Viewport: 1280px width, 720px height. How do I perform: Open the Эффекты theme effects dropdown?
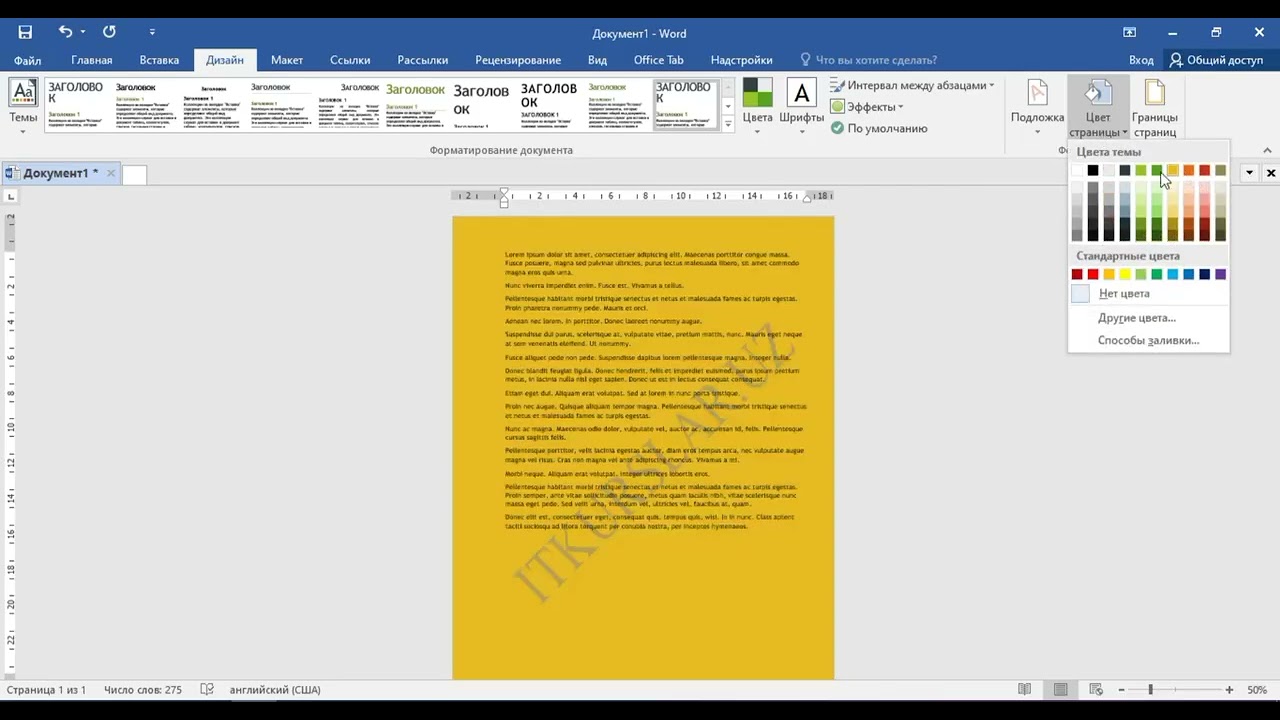point(866,107)
